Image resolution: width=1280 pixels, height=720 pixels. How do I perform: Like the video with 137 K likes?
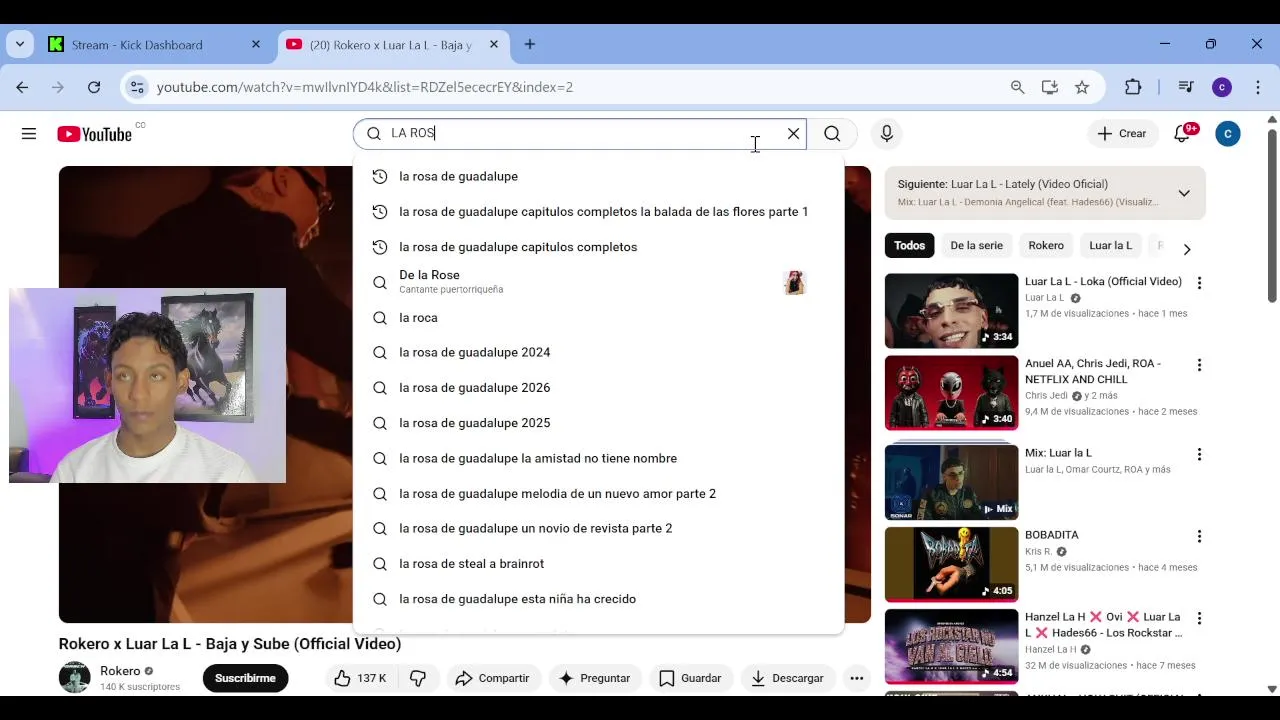click(360, 678)
